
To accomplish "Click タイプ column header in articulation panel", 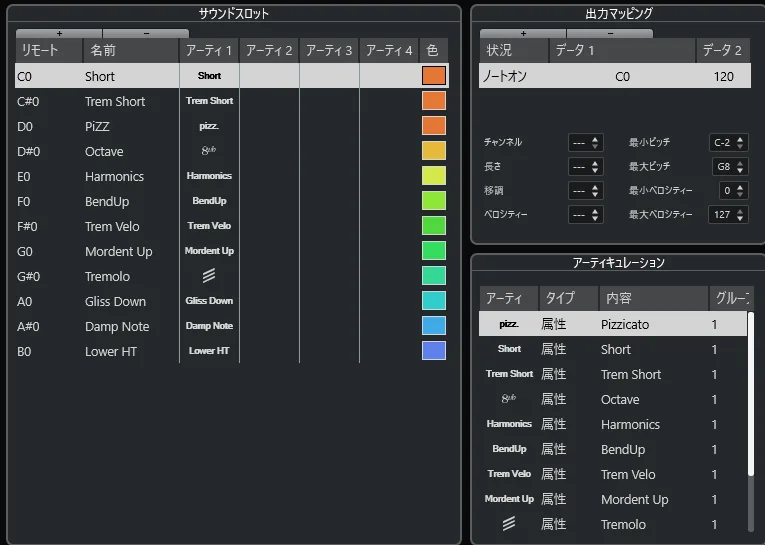I will point(569,298).
